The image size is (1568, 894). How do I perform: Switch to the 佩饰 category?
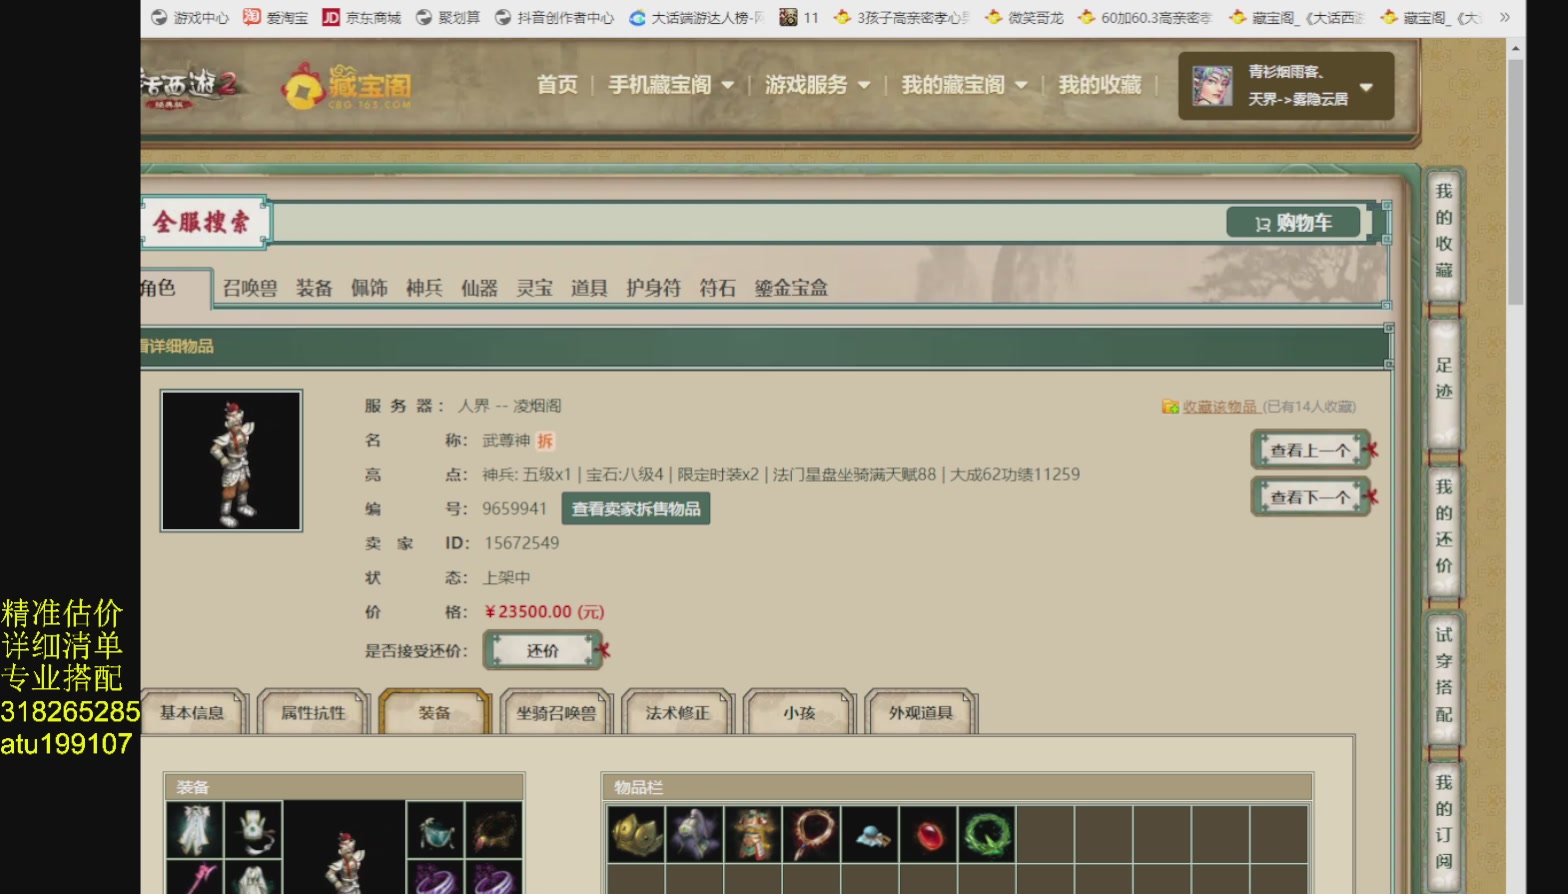(x=369, y=288)
